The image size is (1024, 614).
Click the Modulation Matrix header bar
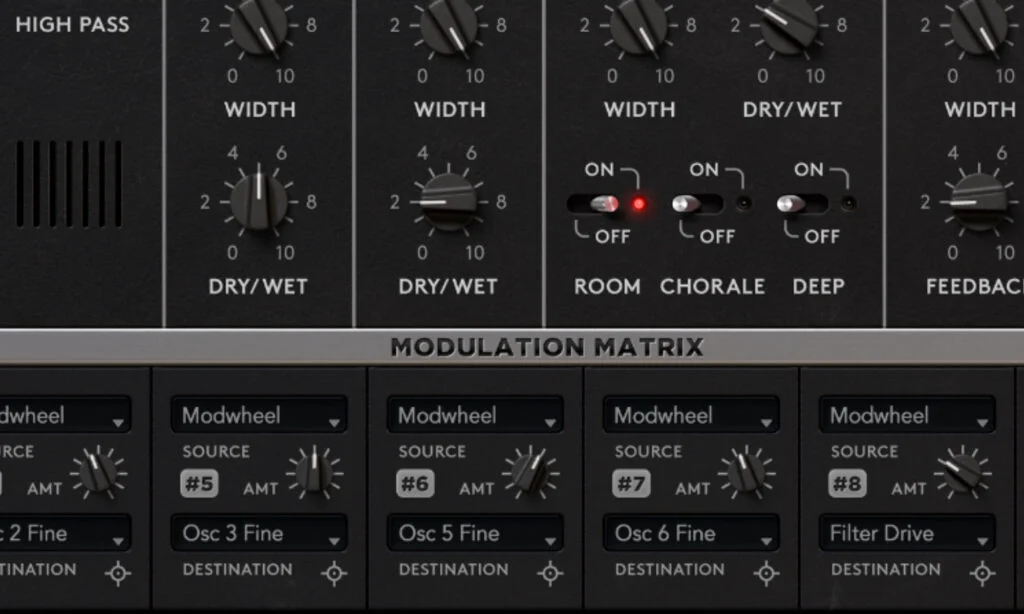(546, 347)
